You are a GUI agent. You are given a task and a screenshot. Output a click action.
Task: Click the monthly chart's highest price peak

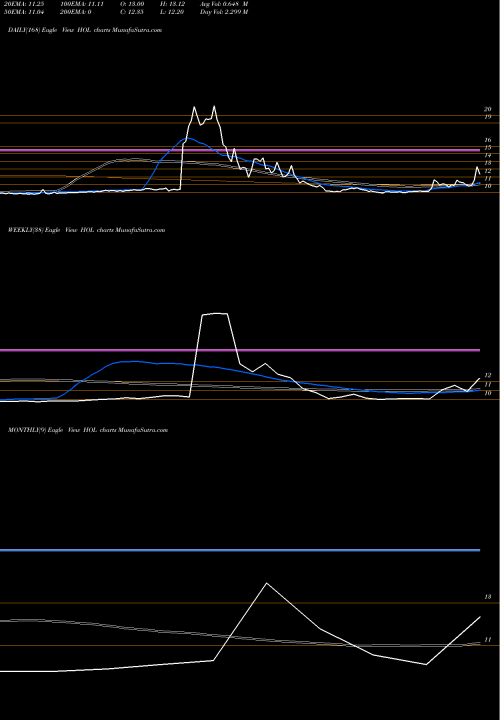click(267, 584)
